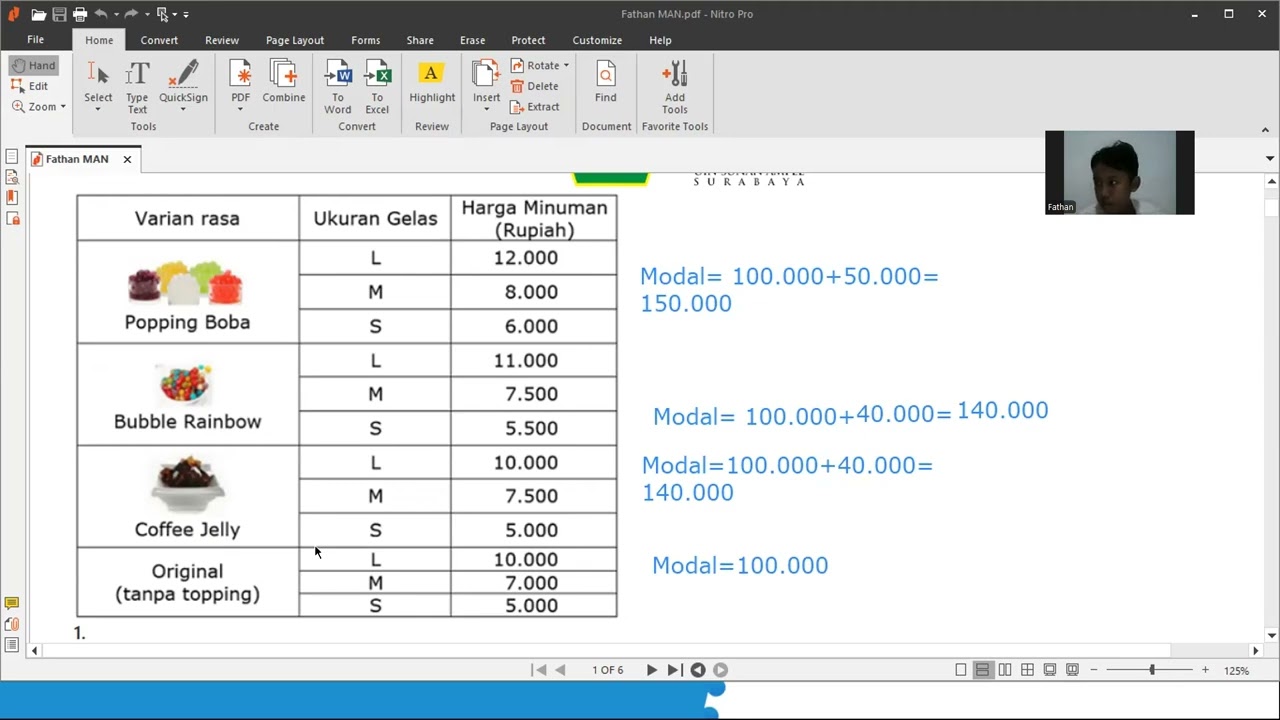Open the Find tool

coord(606,82)
